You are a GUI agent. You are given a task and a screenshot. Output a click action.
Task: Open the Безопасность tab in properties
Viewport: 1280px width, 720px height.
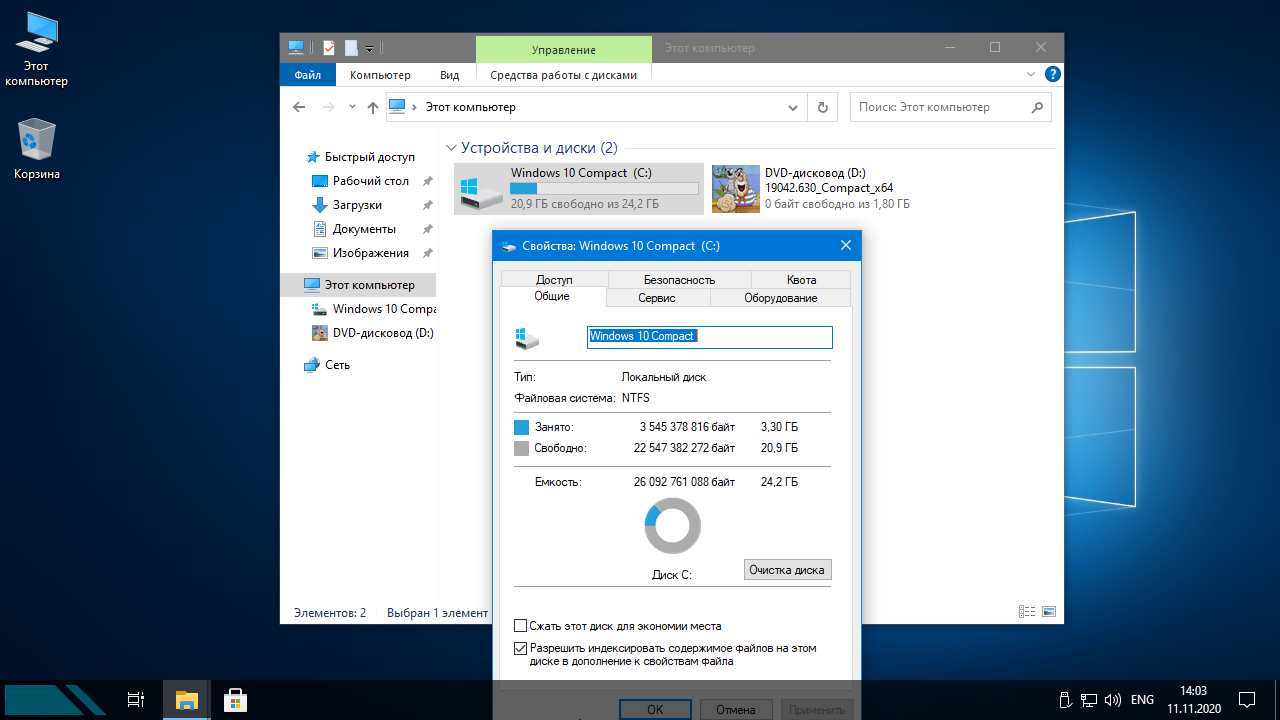(679, 280)
